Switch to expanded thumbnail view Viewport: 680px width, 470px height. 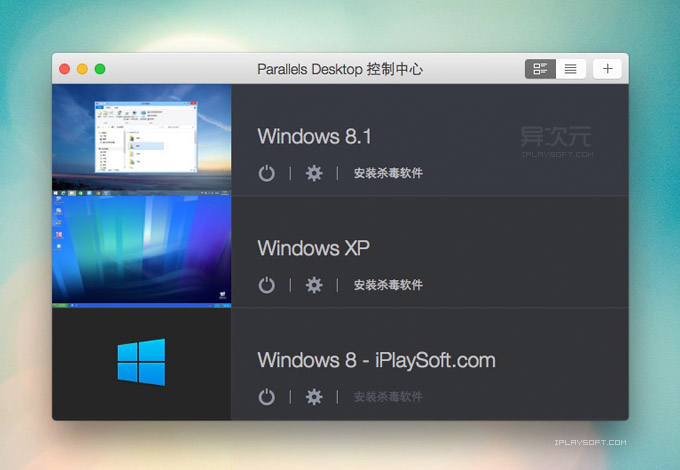click(540, 69)
